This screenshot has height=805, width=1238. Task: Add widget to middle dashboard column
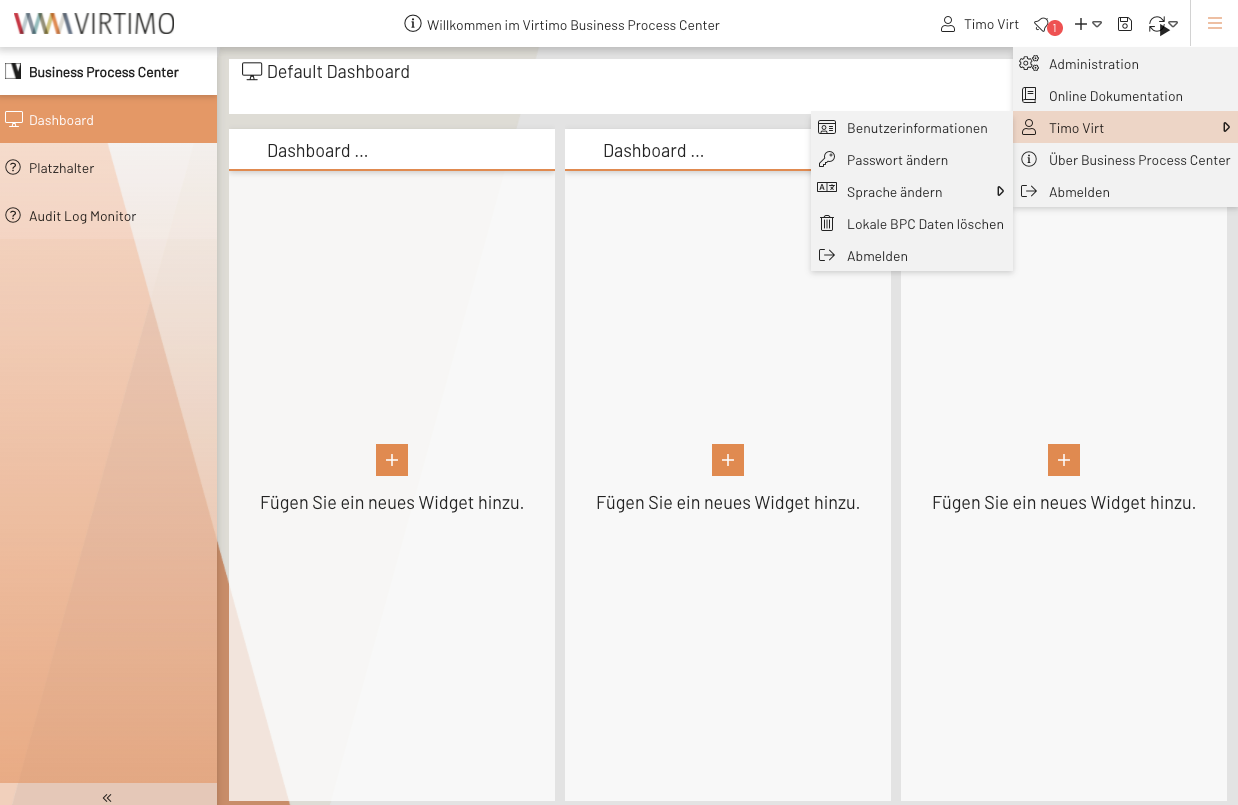[728, 460]
